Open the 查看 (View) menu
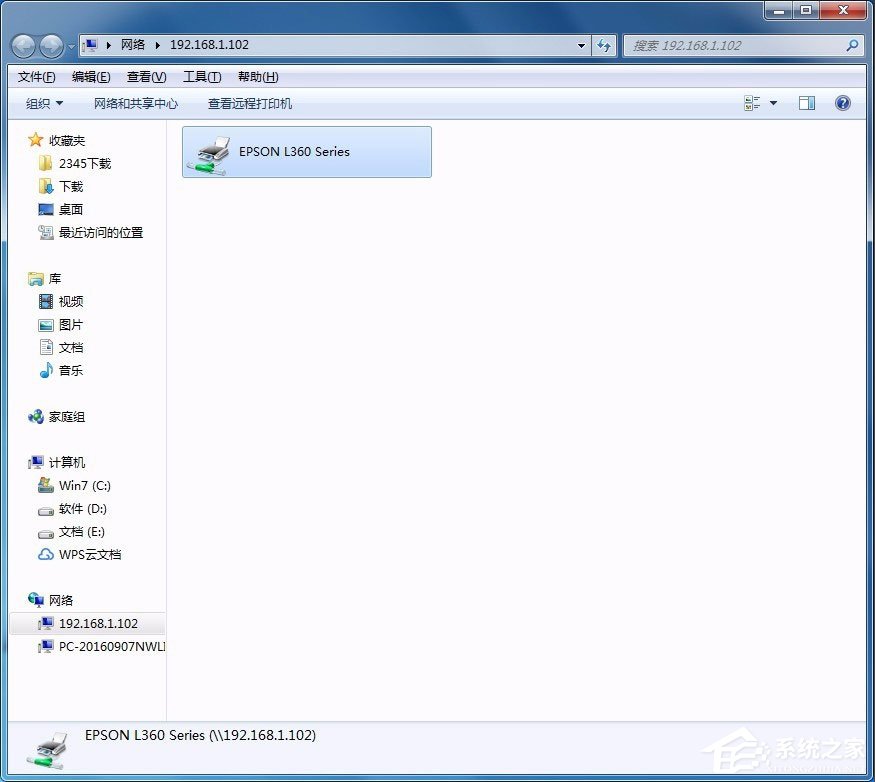875x782 pixels. [145, 76]
